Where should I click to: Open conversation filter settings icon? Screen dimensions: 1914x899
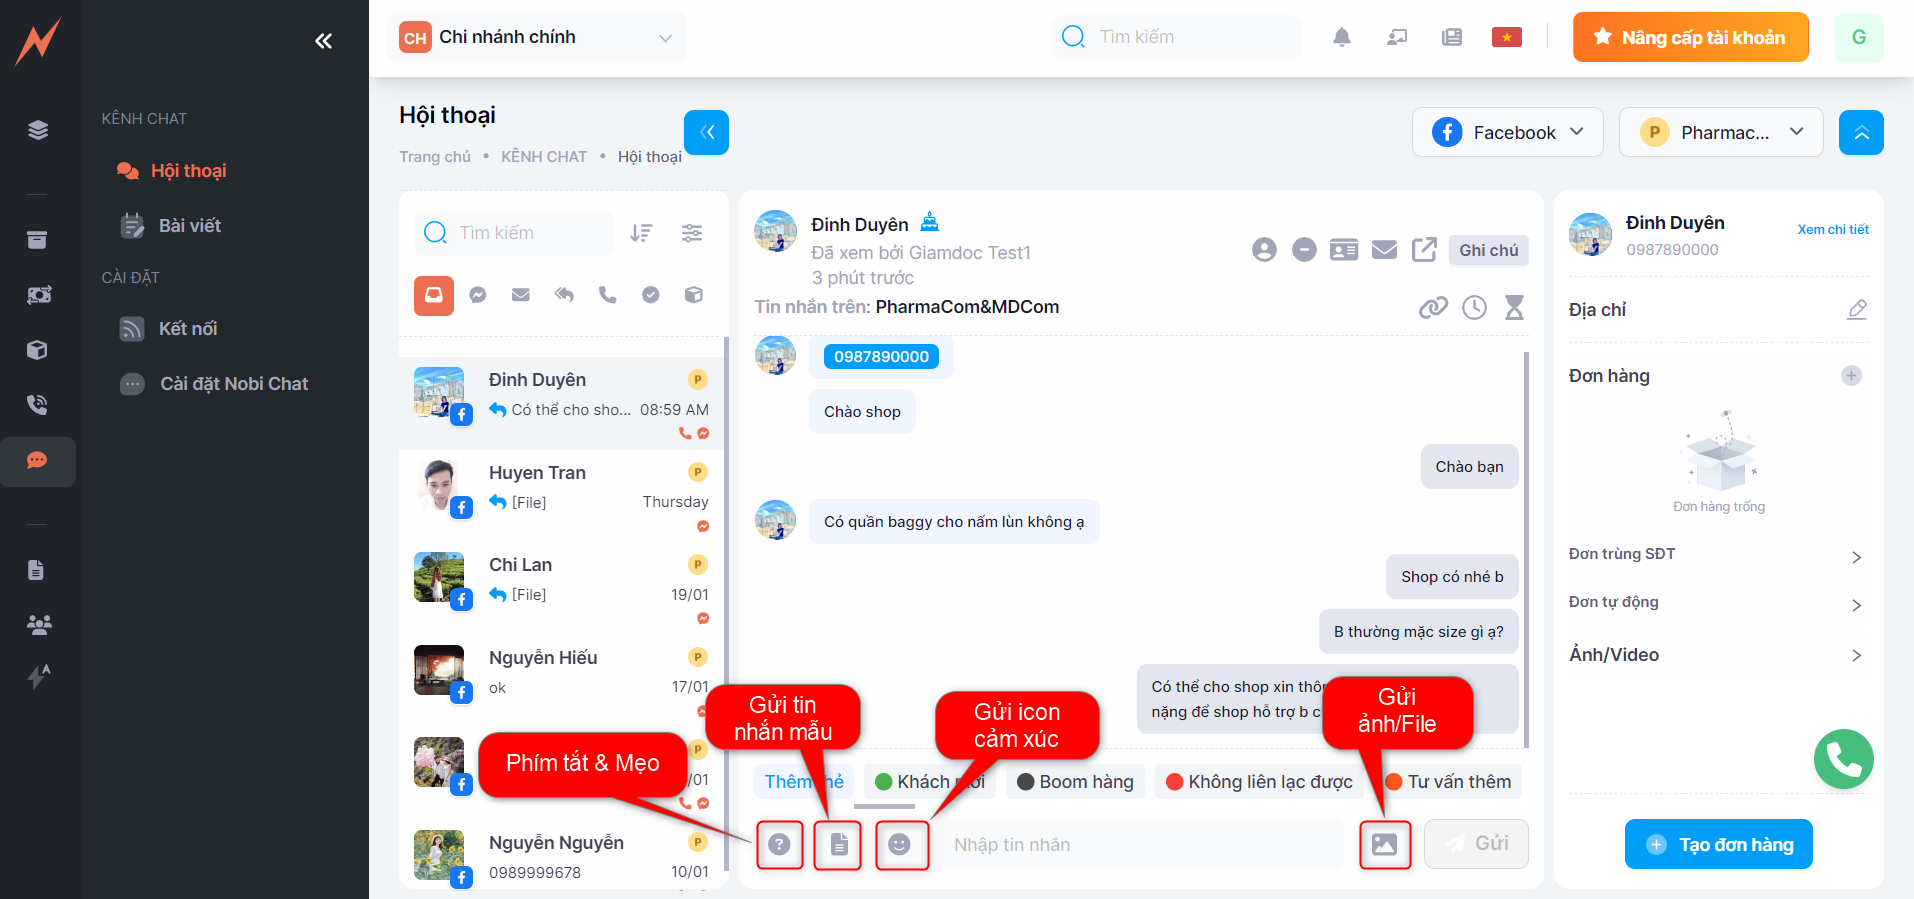pos(692,233)
